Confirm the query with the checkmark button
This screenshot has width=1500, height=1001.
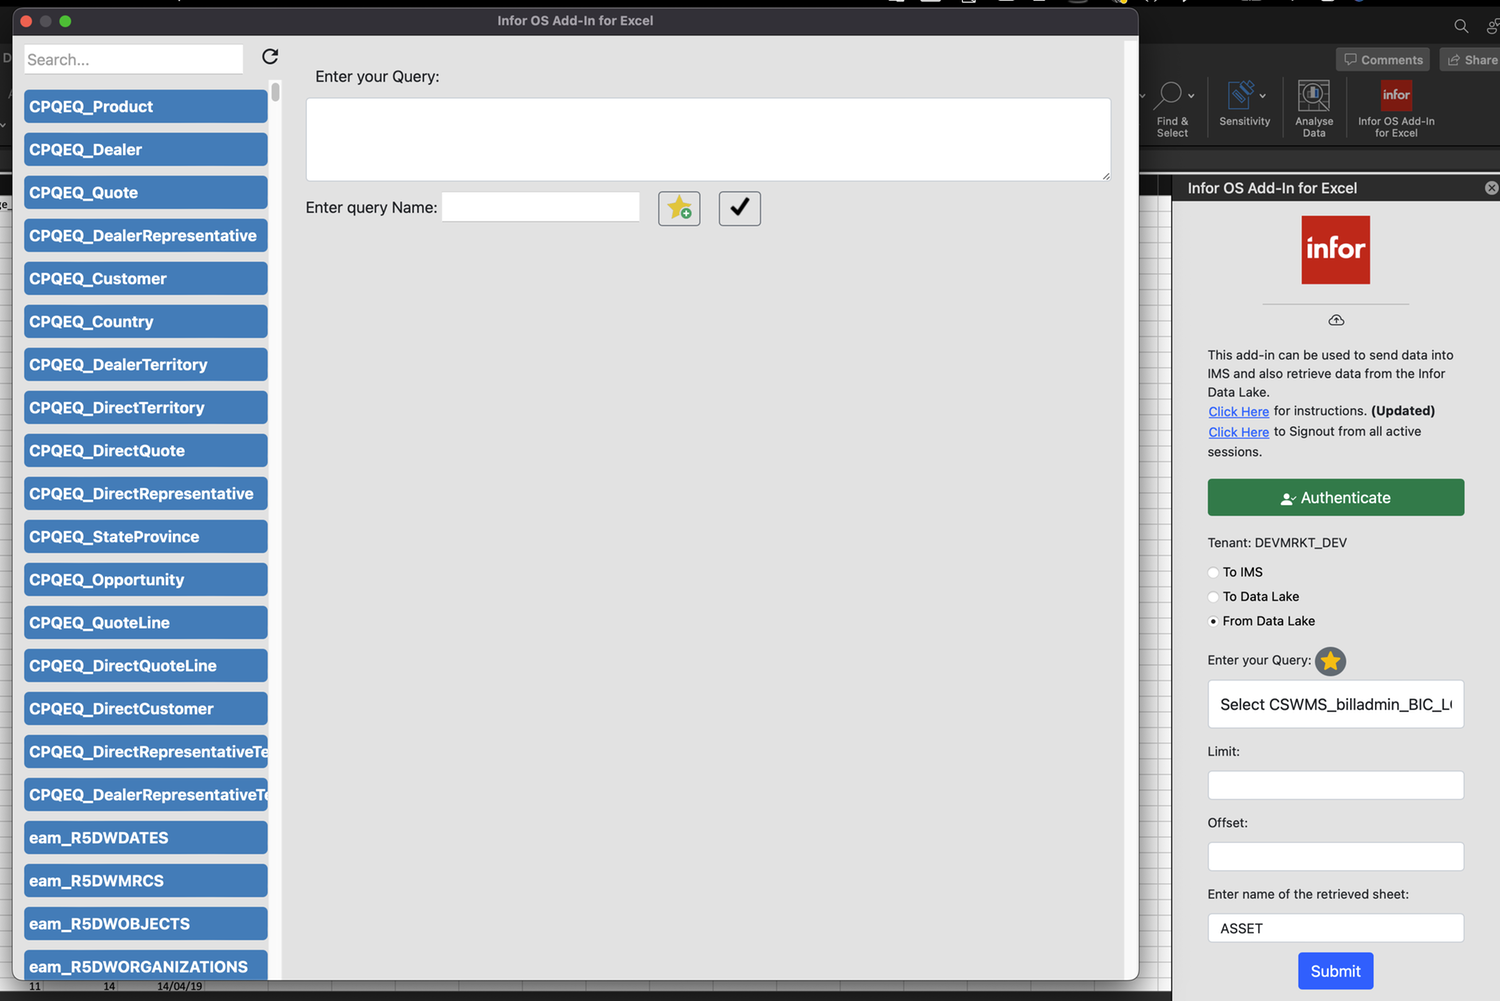click(x=740, y=208)
